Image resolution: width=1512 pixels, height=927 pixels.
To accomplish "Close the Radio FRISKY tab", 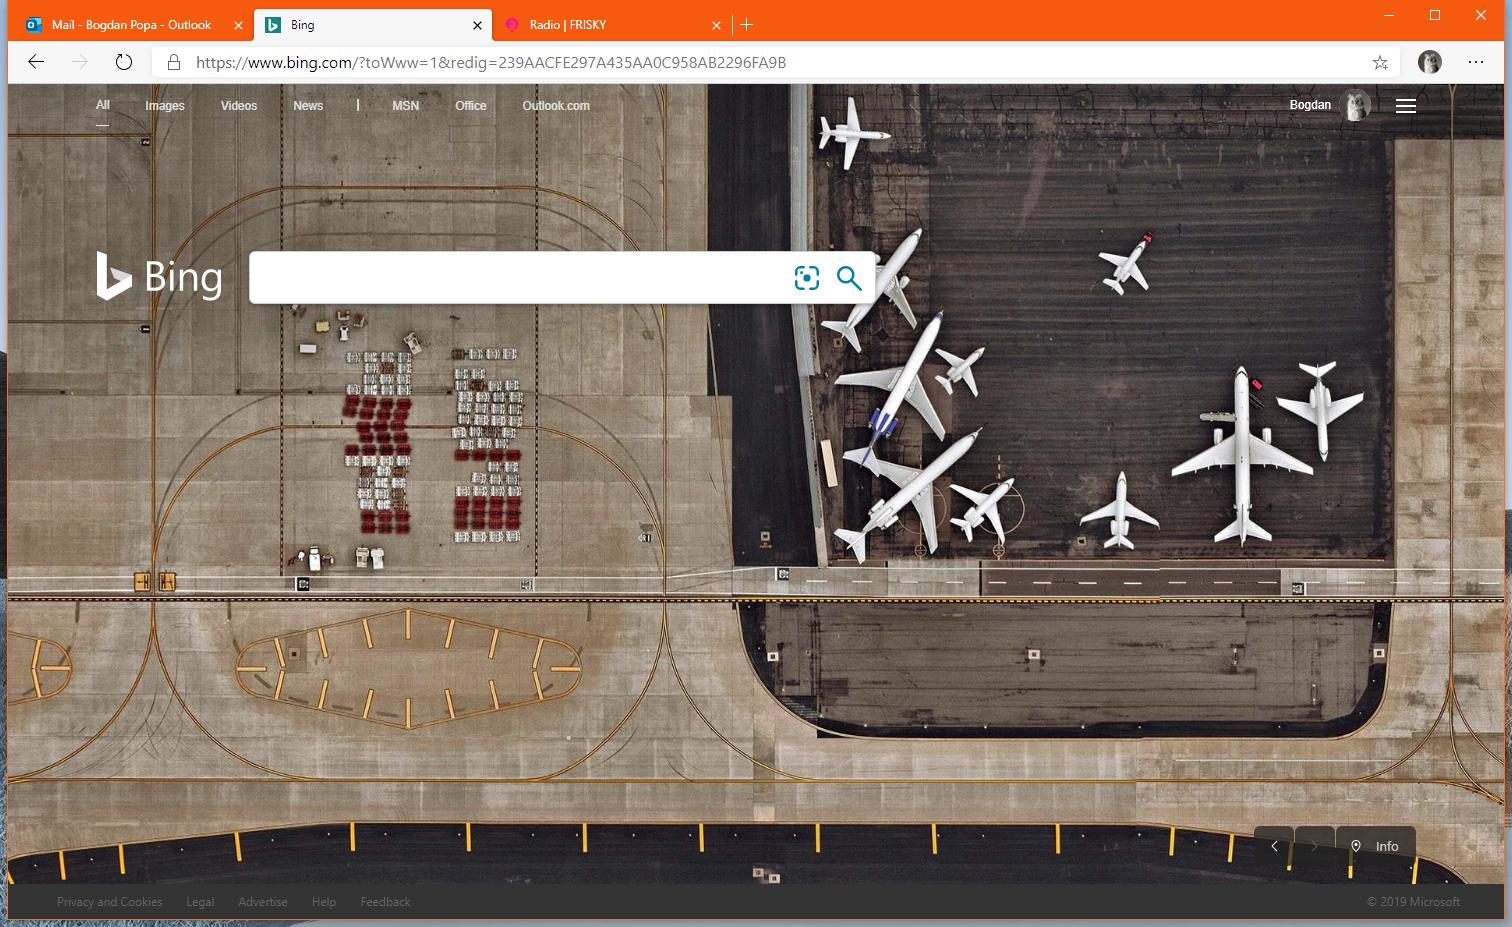I will 716,25.
